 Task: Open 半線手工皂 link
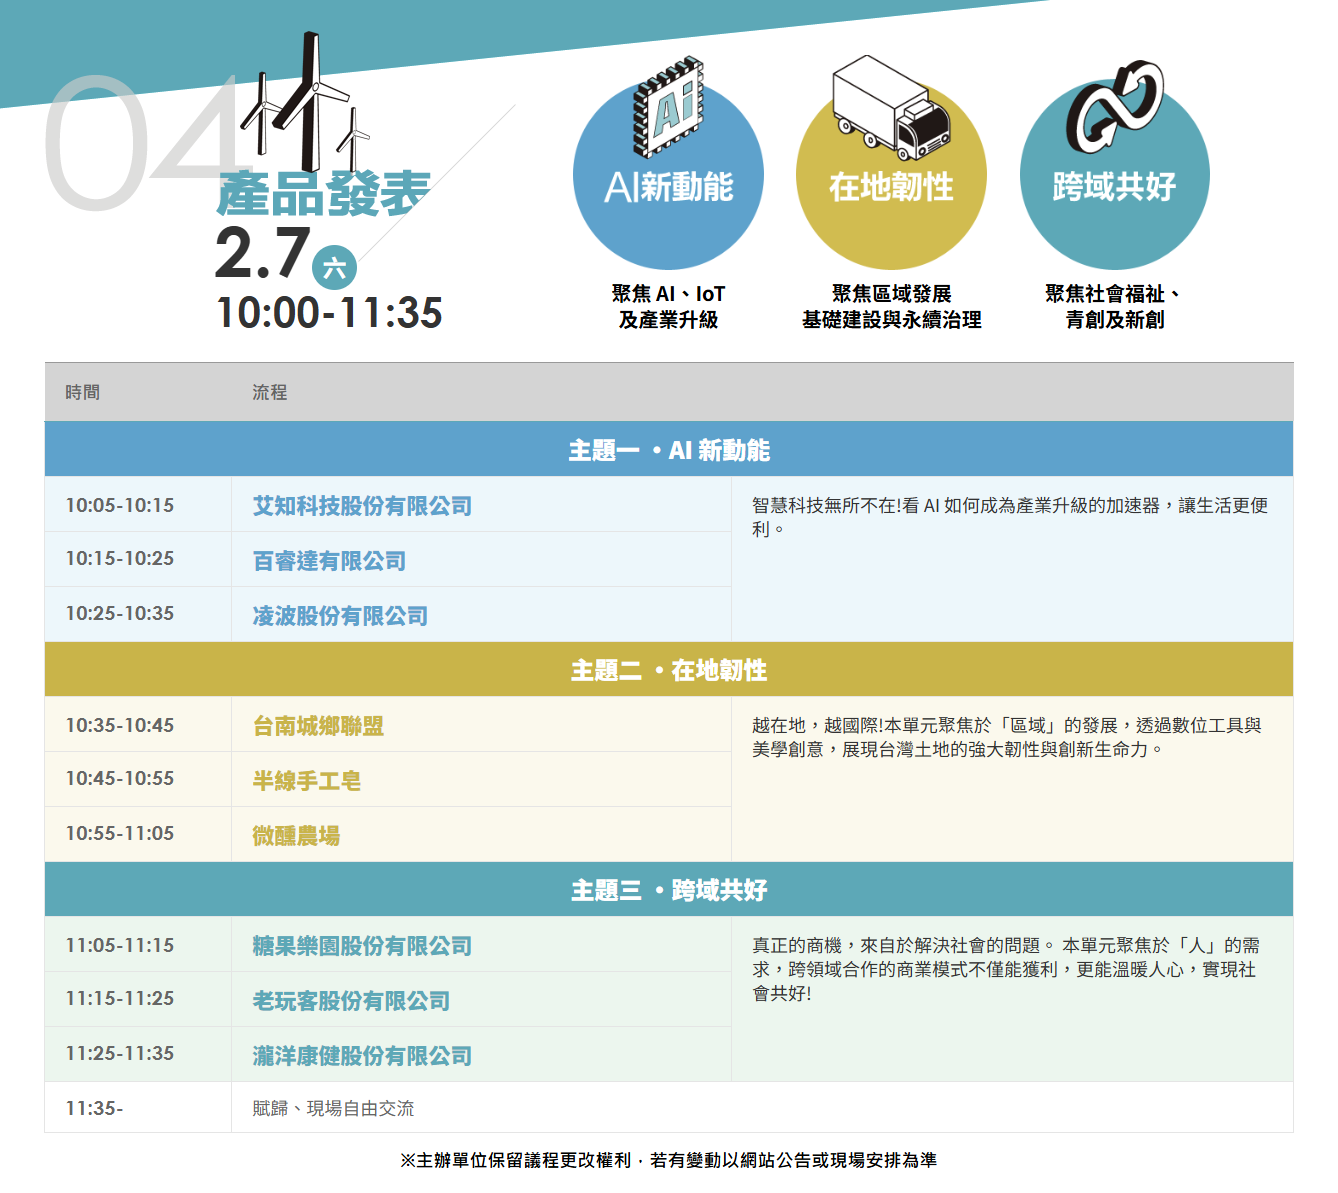point(306,781)
